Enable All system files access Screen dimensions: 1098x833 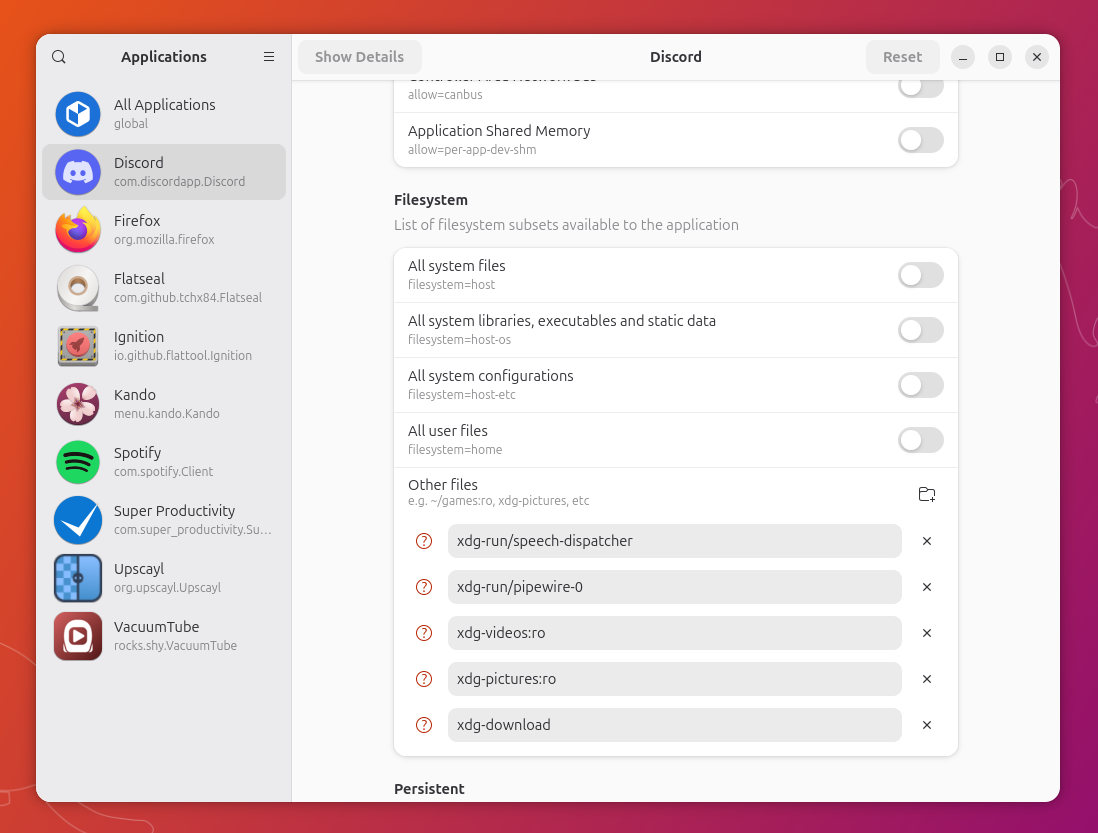[920, 275]
